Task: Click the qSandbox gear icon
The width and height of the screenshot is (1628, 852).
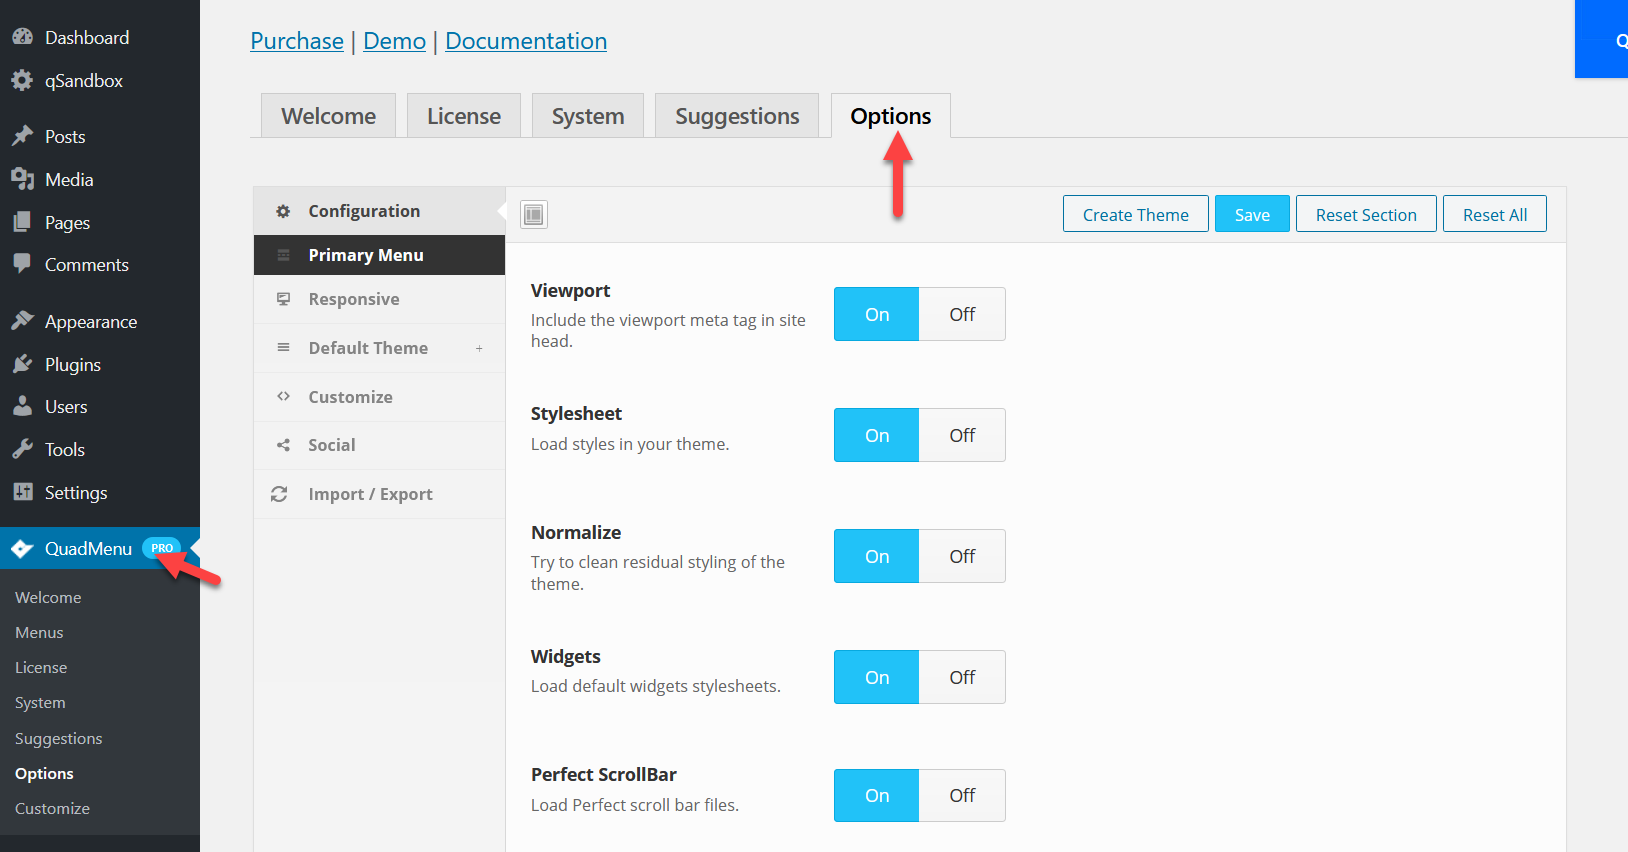Action: tap(22, 80)
